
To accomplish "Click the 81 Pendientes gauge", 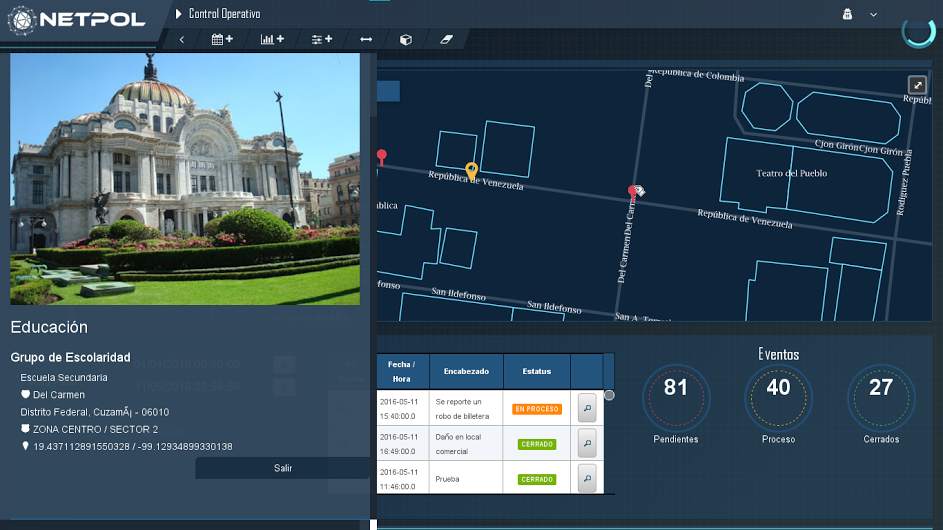I will pos(676,398).
